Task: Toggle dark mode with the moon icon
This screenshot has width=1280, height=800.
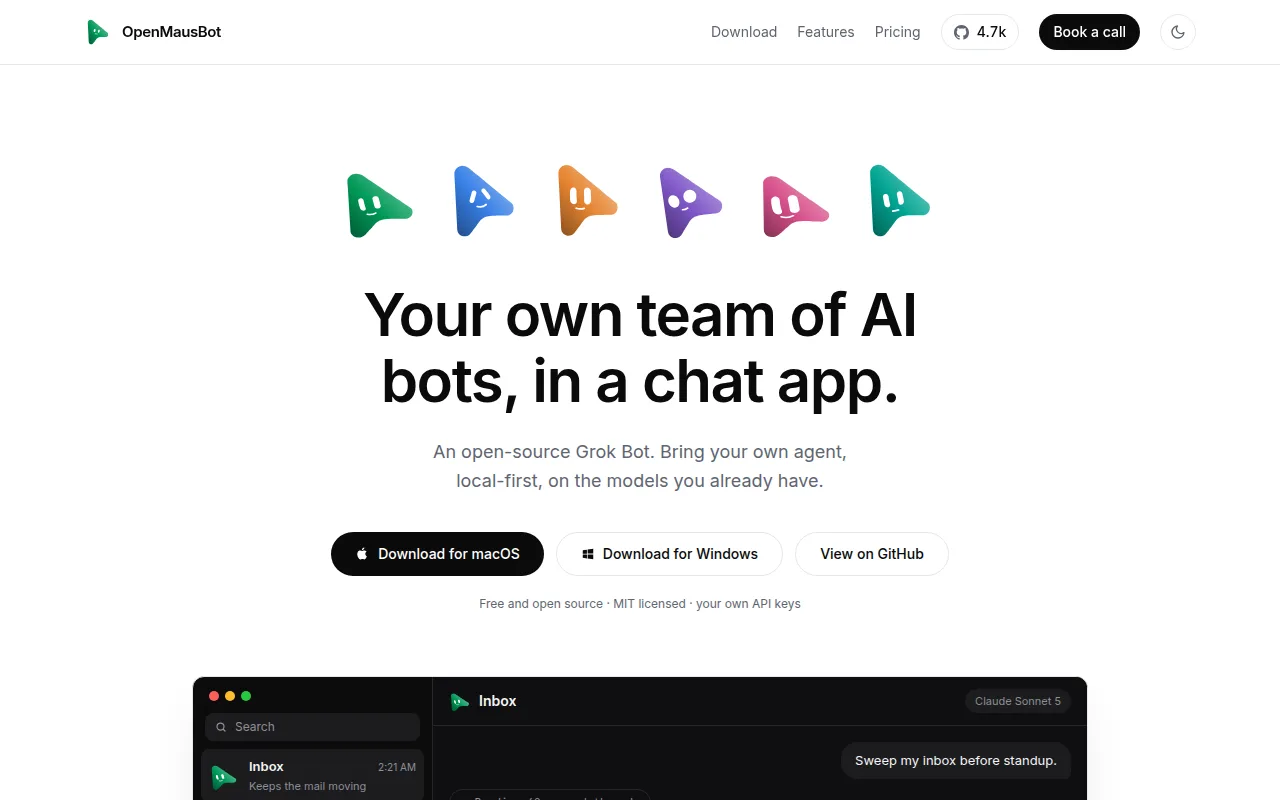Action: (x=1178, y=32)
